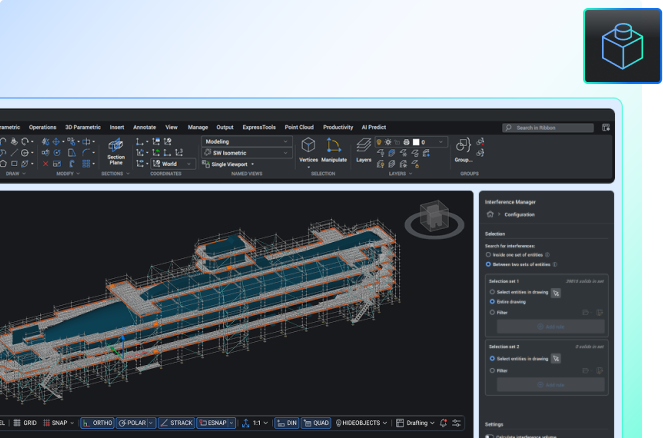Choose 'Entire drawing' radio for set 1
This screenshot has height=438, width=663.
click(492, 302)
